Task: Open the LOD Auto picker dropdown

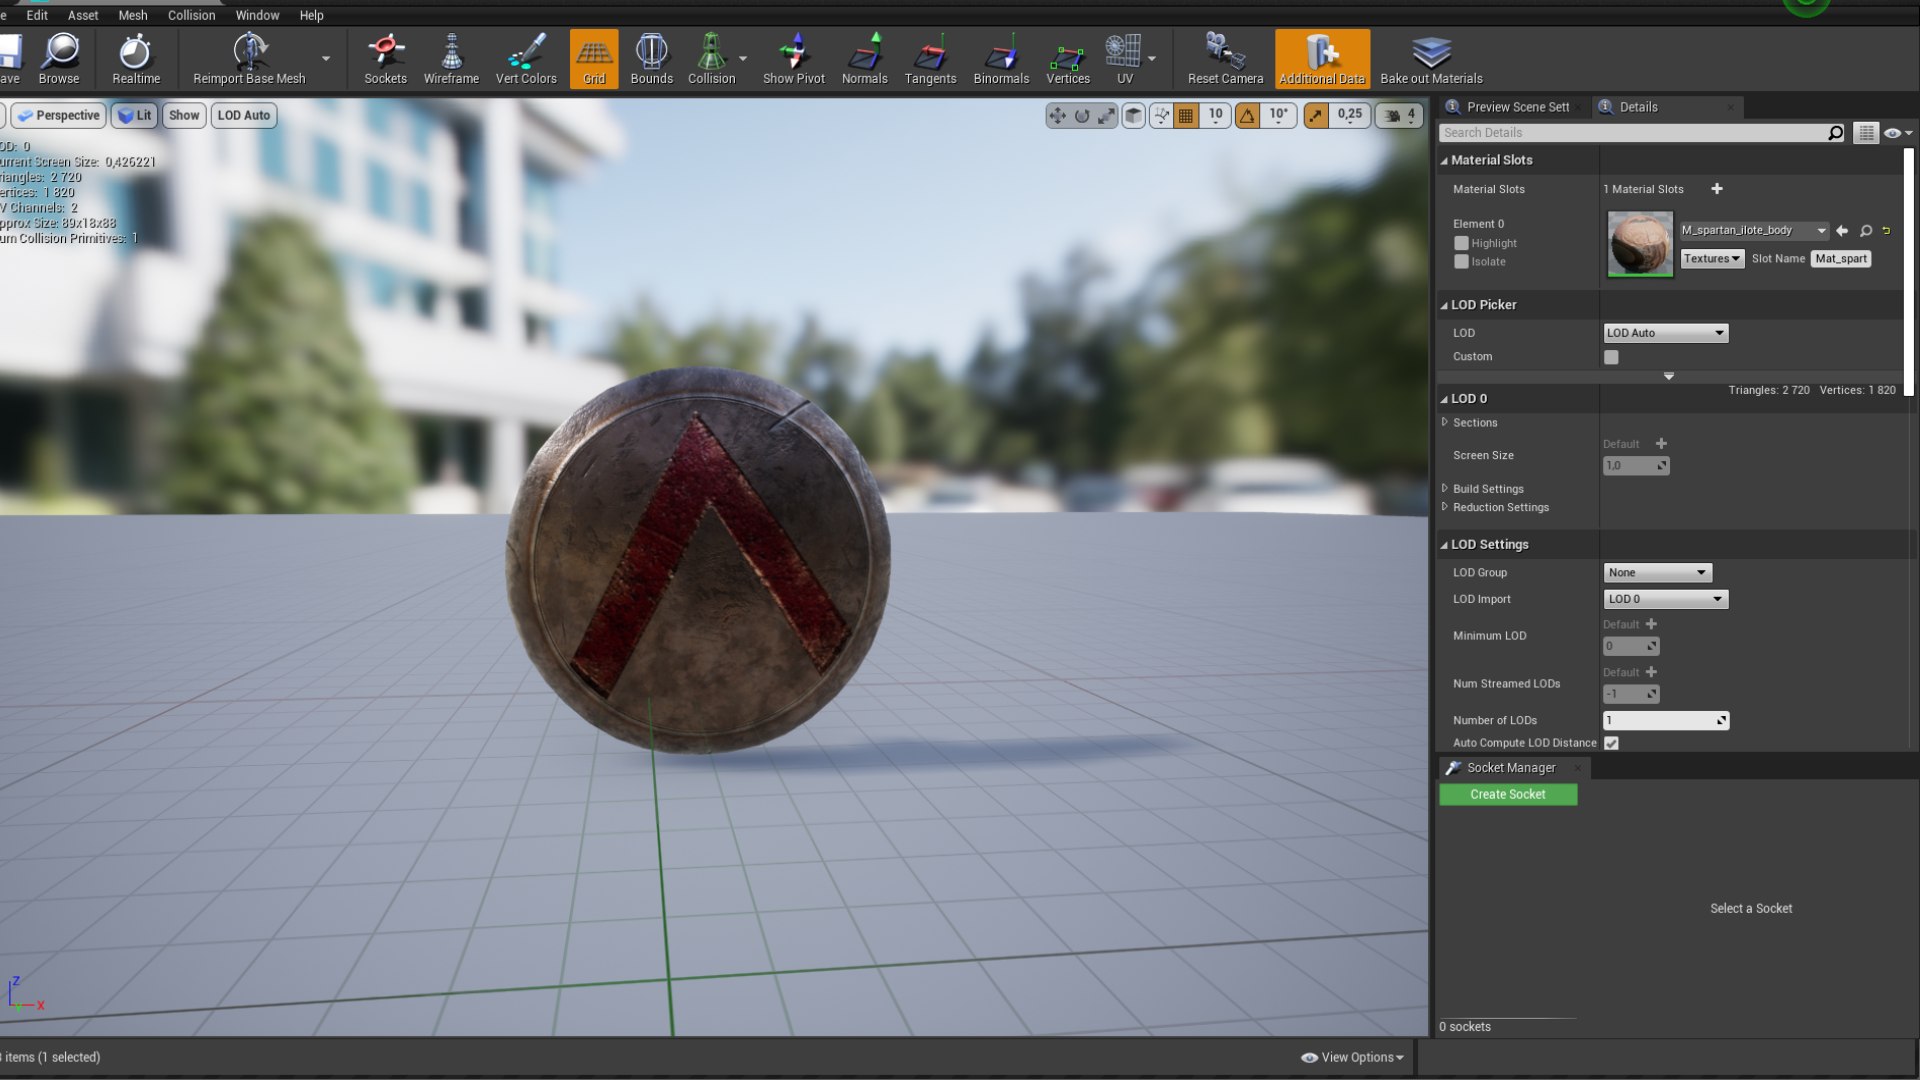Action: [1665, 333]
